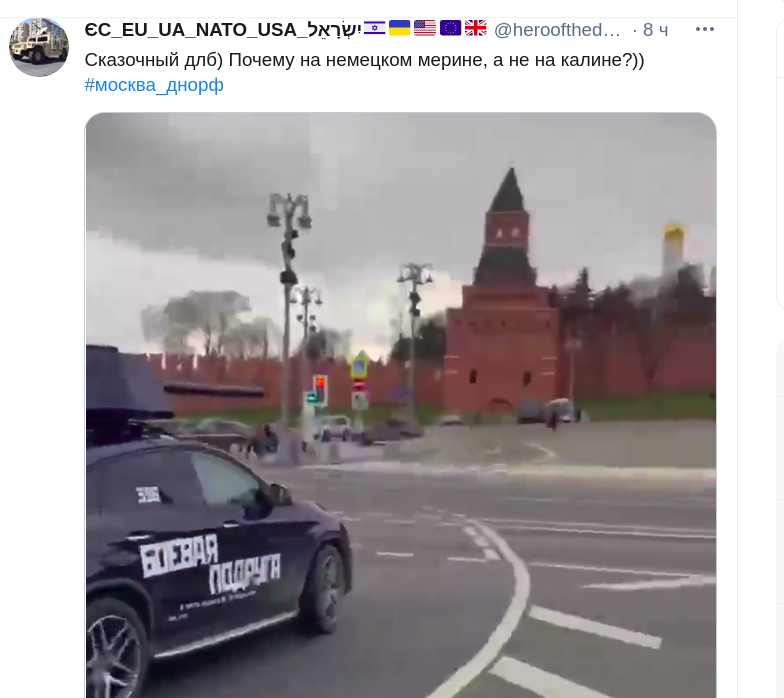Click the Hebrew text in the display name
784x698 pixels.
click(x=334, y=29)
